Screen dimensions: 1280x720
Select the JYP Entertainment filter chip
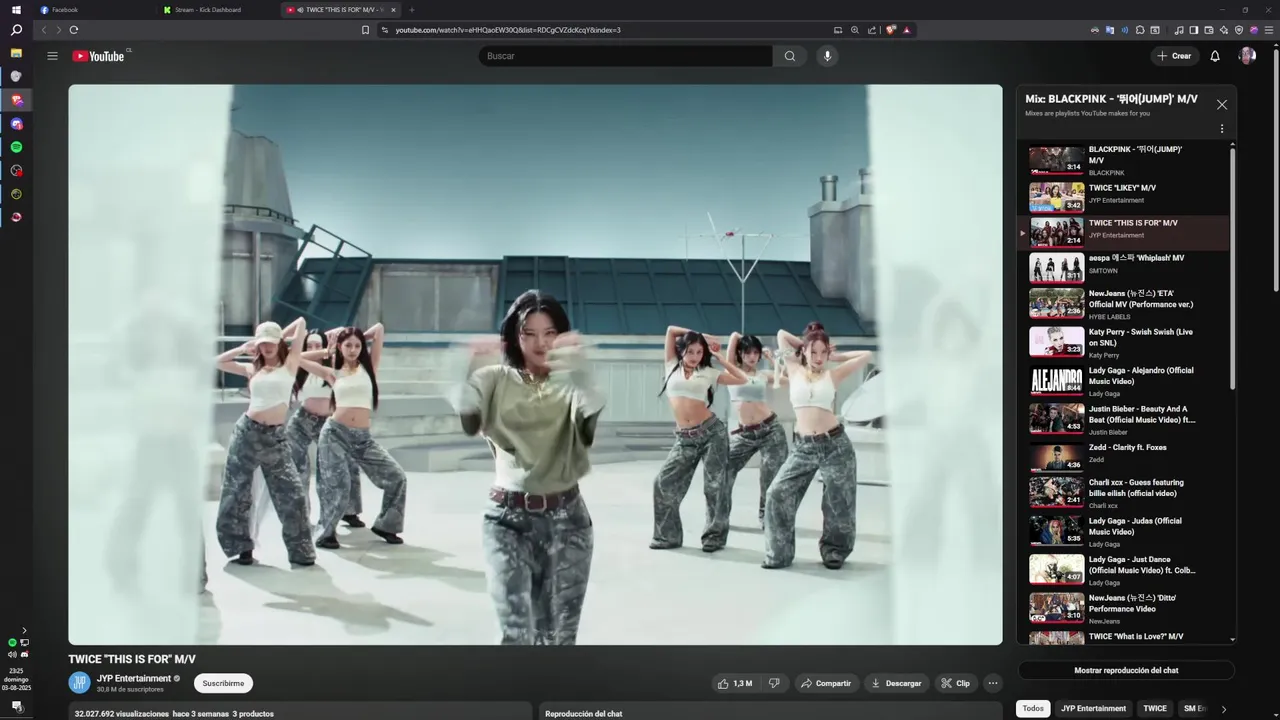click(x=1093, y=708)
